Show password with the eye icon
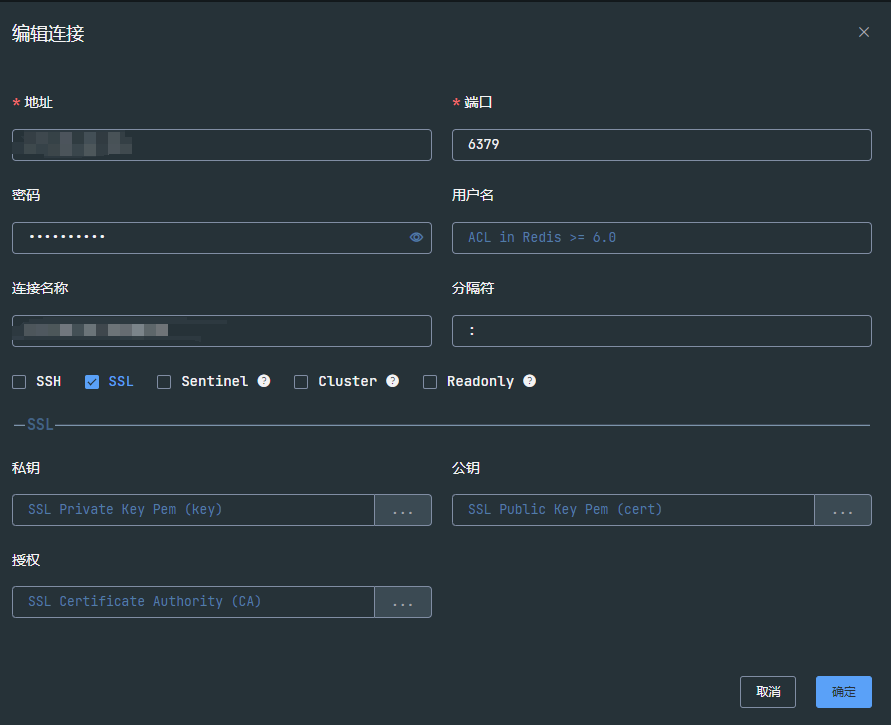The height and width of the screenshot is (725, 891). pos(416,238)
